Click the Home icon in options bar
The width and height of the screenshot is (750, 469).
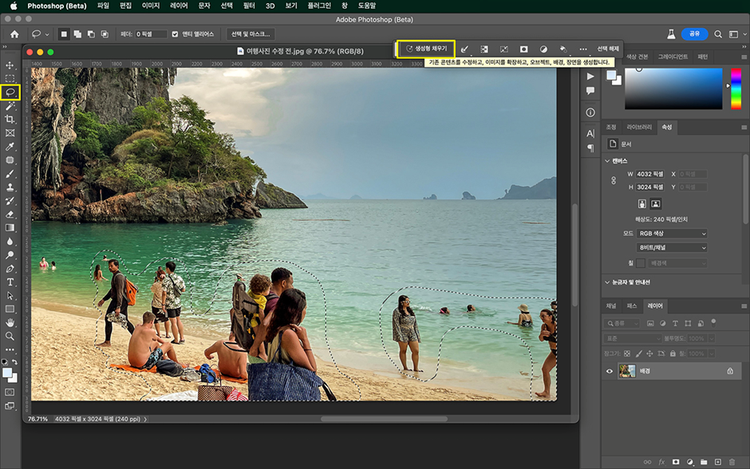tap(14, 34)
